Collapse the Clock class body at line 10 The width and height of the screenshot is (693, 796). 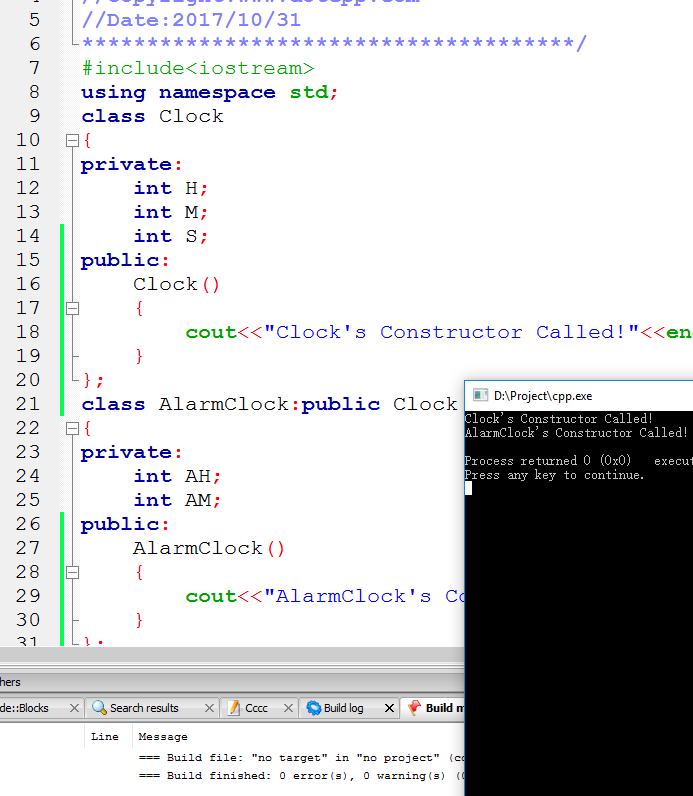pos(72,141)
